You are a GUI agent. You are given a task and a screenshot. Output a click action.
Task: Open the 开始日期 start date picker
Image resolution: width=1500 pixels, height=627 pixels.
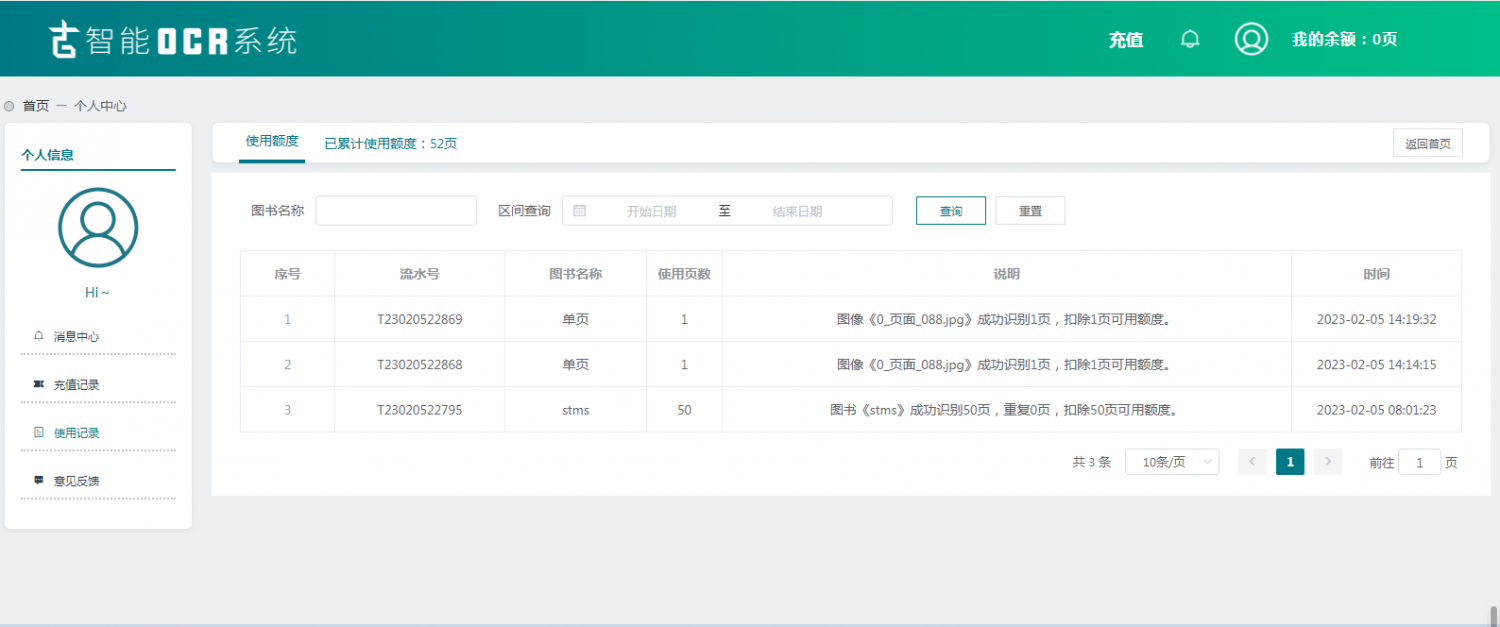651,211
